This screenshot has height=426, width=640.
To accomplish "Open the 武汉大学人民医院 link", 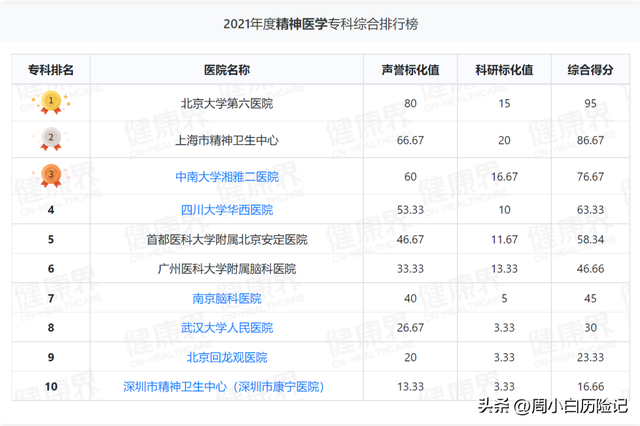I will click(227, 328).
